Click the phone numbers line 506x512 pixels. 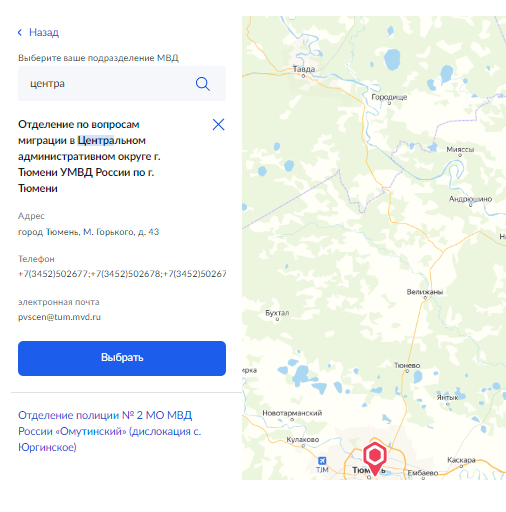(x=122, y=274)
